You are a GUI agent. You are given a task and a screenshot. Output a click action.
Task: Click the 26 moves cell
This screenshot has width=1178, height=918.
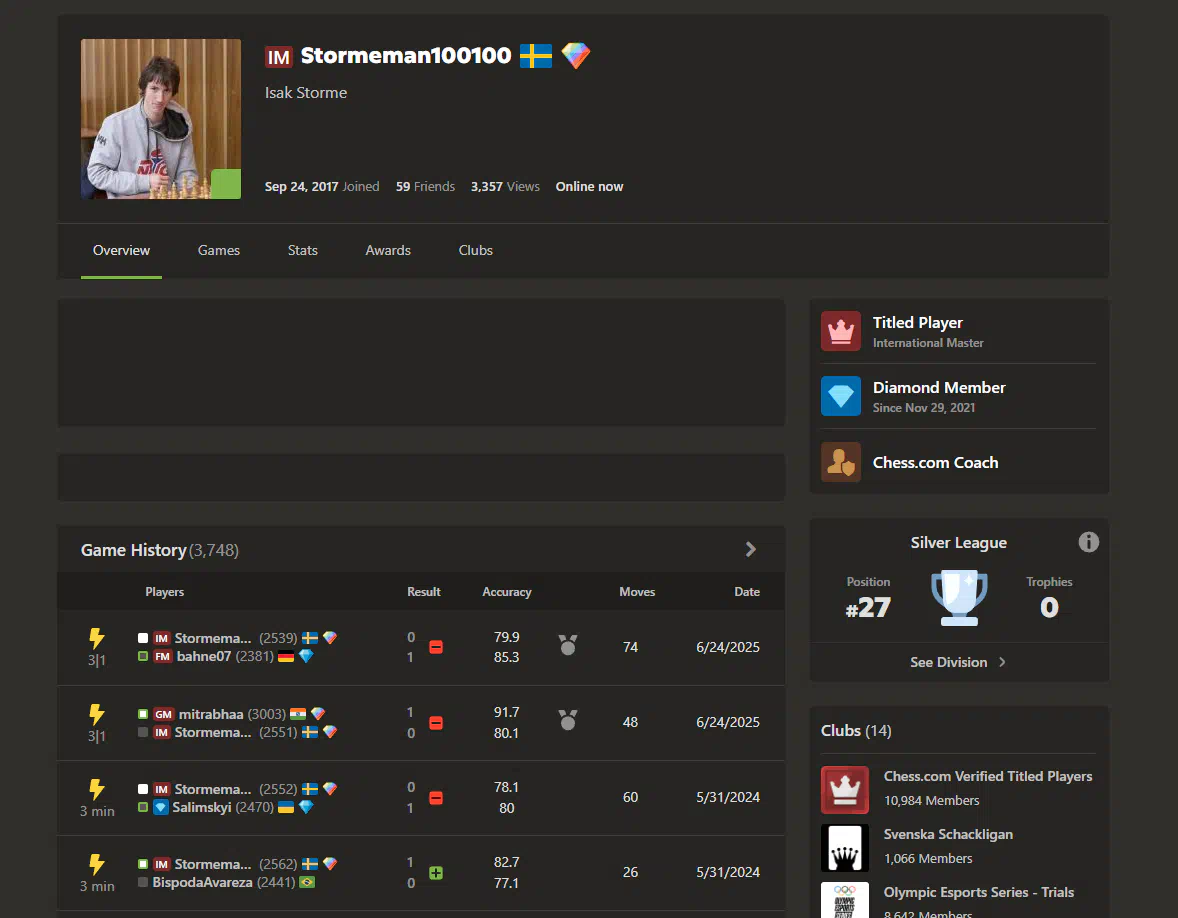click(630, 872)
